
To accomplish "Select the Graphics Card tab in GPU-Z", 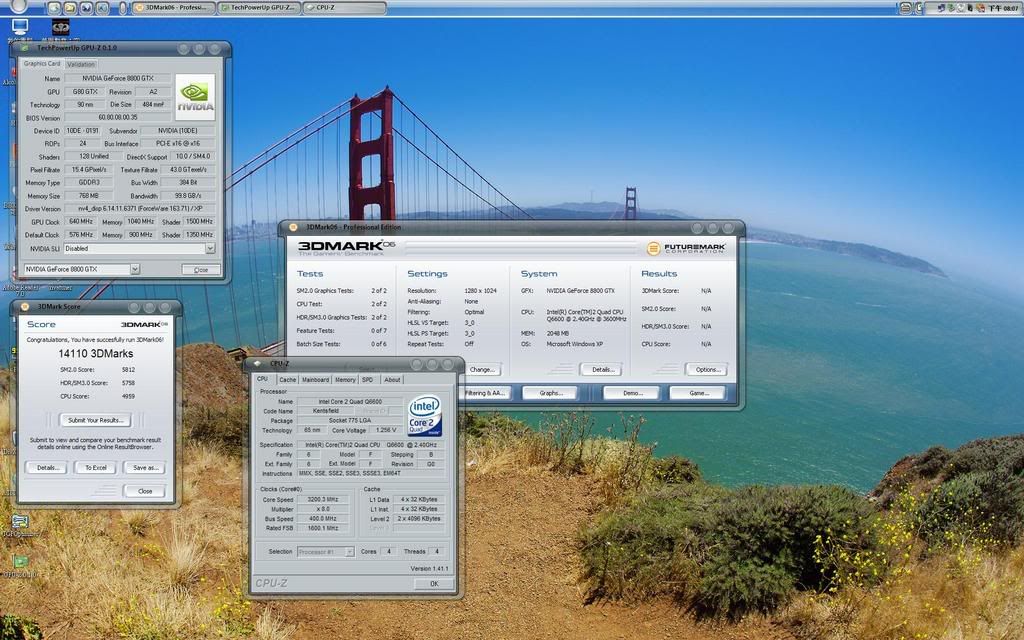I will (42, 63).
